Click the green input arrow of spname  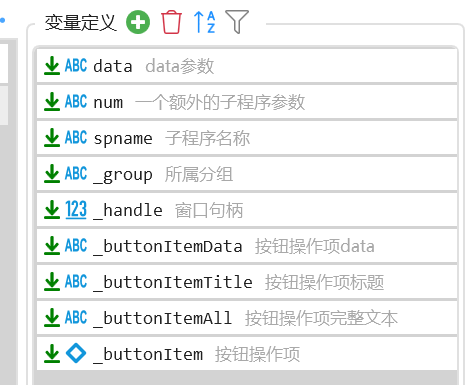coord(52,138)
